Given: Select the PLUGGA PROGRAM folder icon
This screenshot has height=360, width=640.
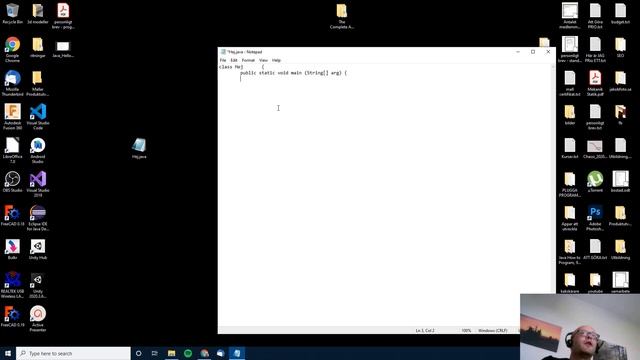Looking at the screenshot, I should (x=570, y=184).
